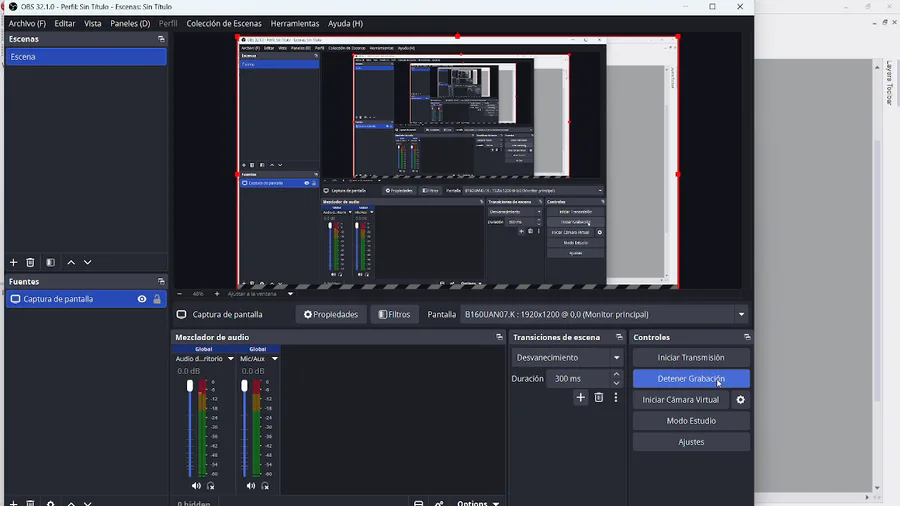This screenshot has width=900, height=506.
Task: Open the audio mixer Options dropdown
Action: click(478, 503)
